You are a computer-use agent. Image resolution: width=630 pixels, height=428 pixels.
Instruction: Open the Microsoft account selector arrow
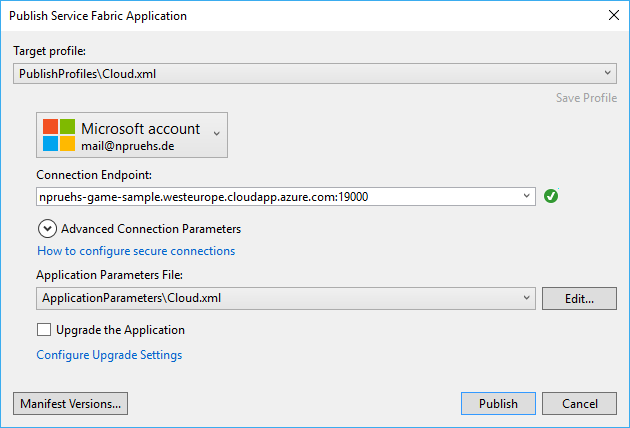(x=217, y=132)
